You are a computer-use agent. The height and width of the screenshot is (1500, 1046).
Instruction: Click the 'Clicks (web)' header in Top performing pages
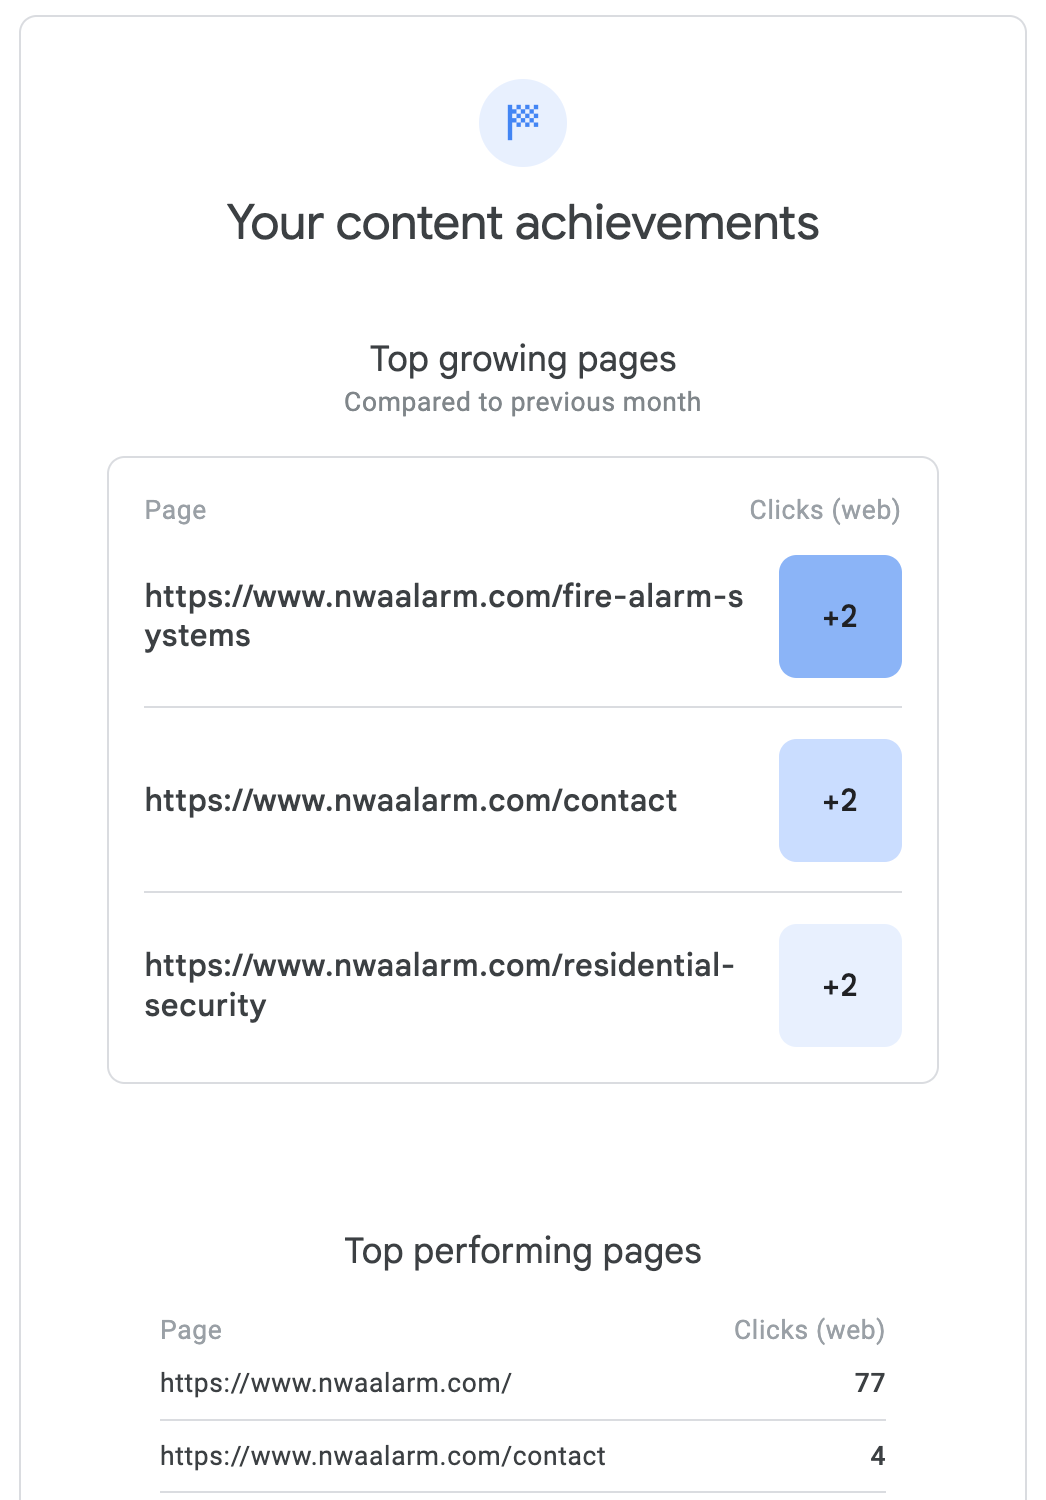pyautogui.click(x=809, y=1330)
